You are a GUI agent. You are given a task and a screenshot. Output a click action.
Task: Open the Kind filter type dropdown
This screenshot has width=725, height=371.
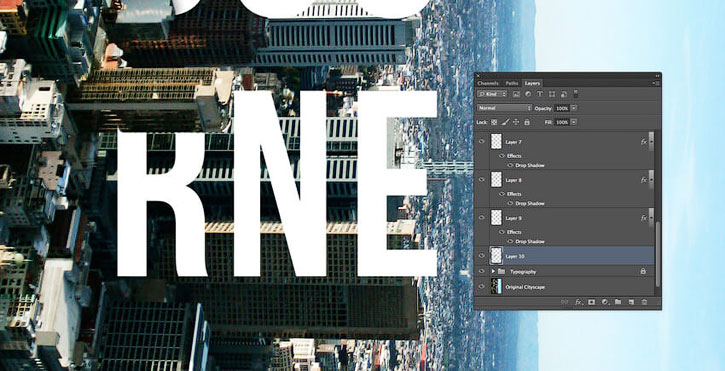(492, 94)
